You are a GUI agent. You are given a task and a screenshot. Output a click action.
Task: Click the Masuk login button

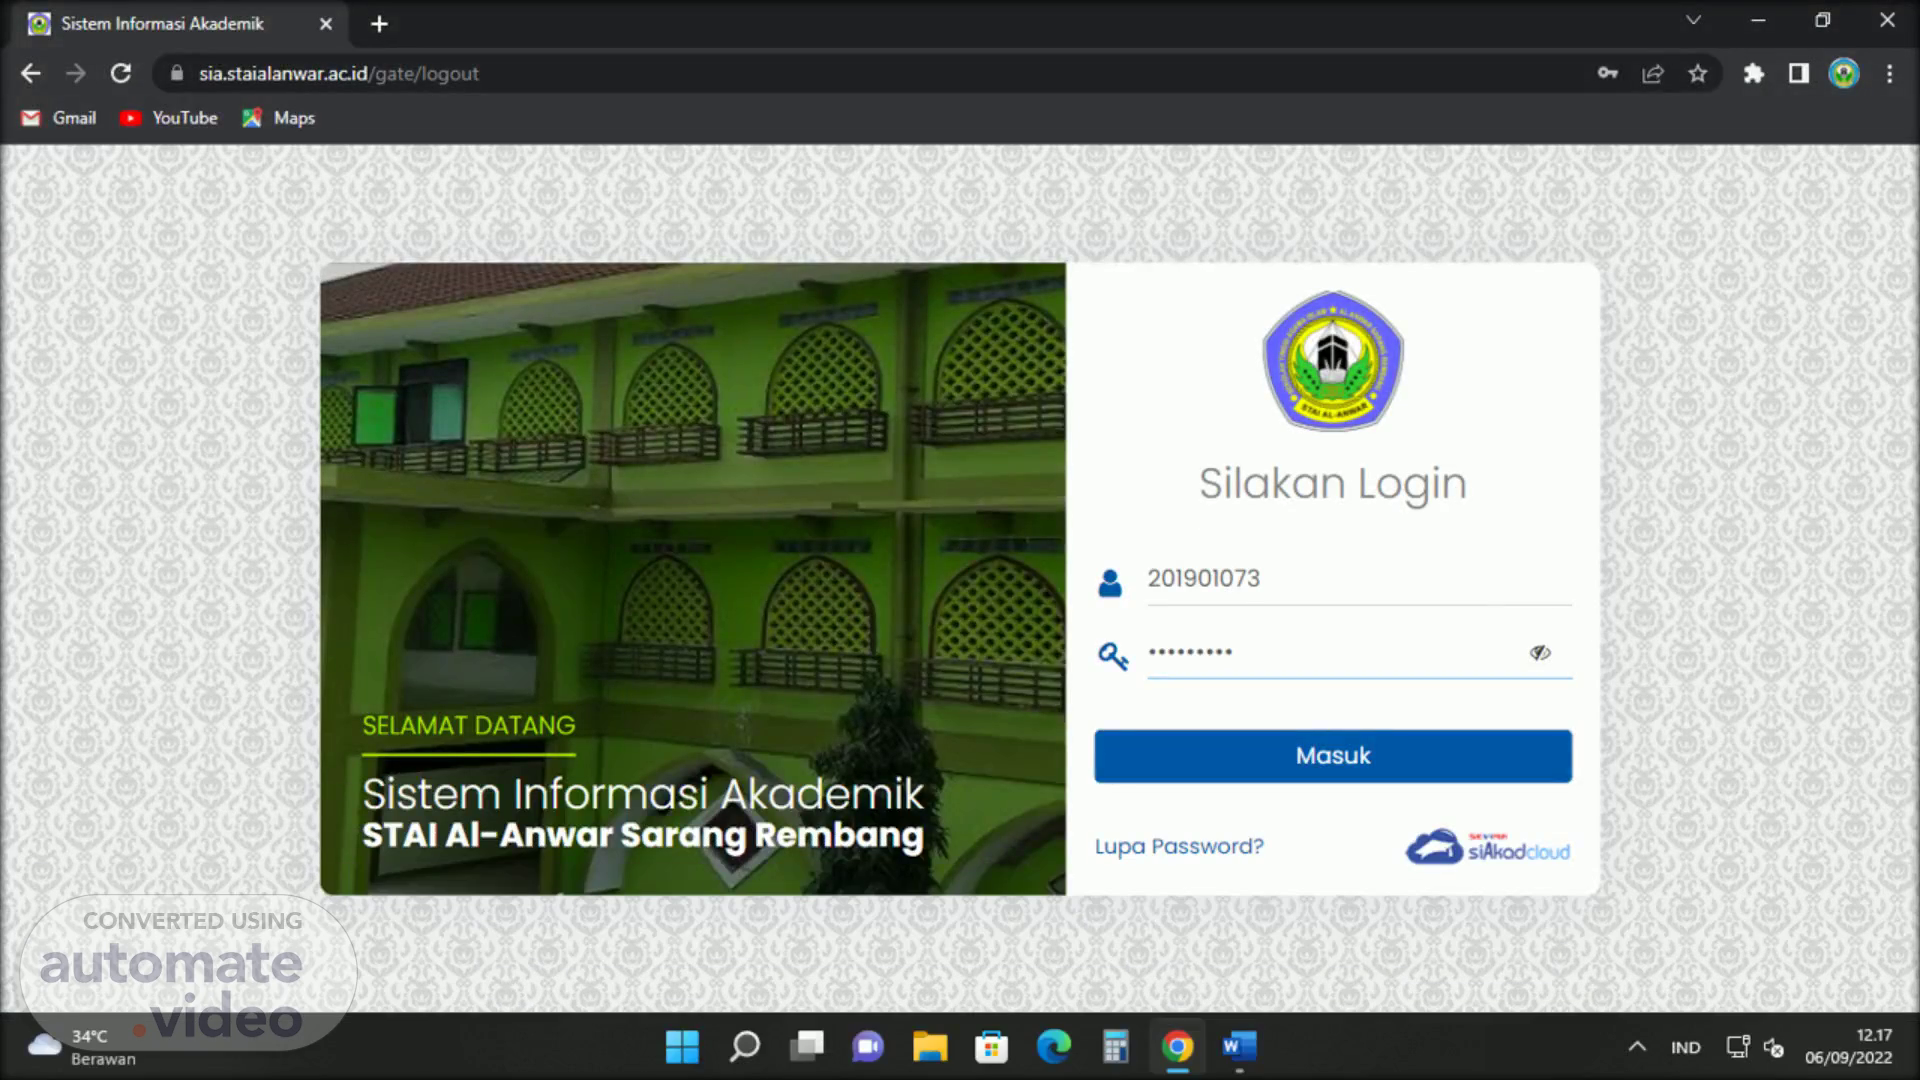click(x=1333, y=756)
